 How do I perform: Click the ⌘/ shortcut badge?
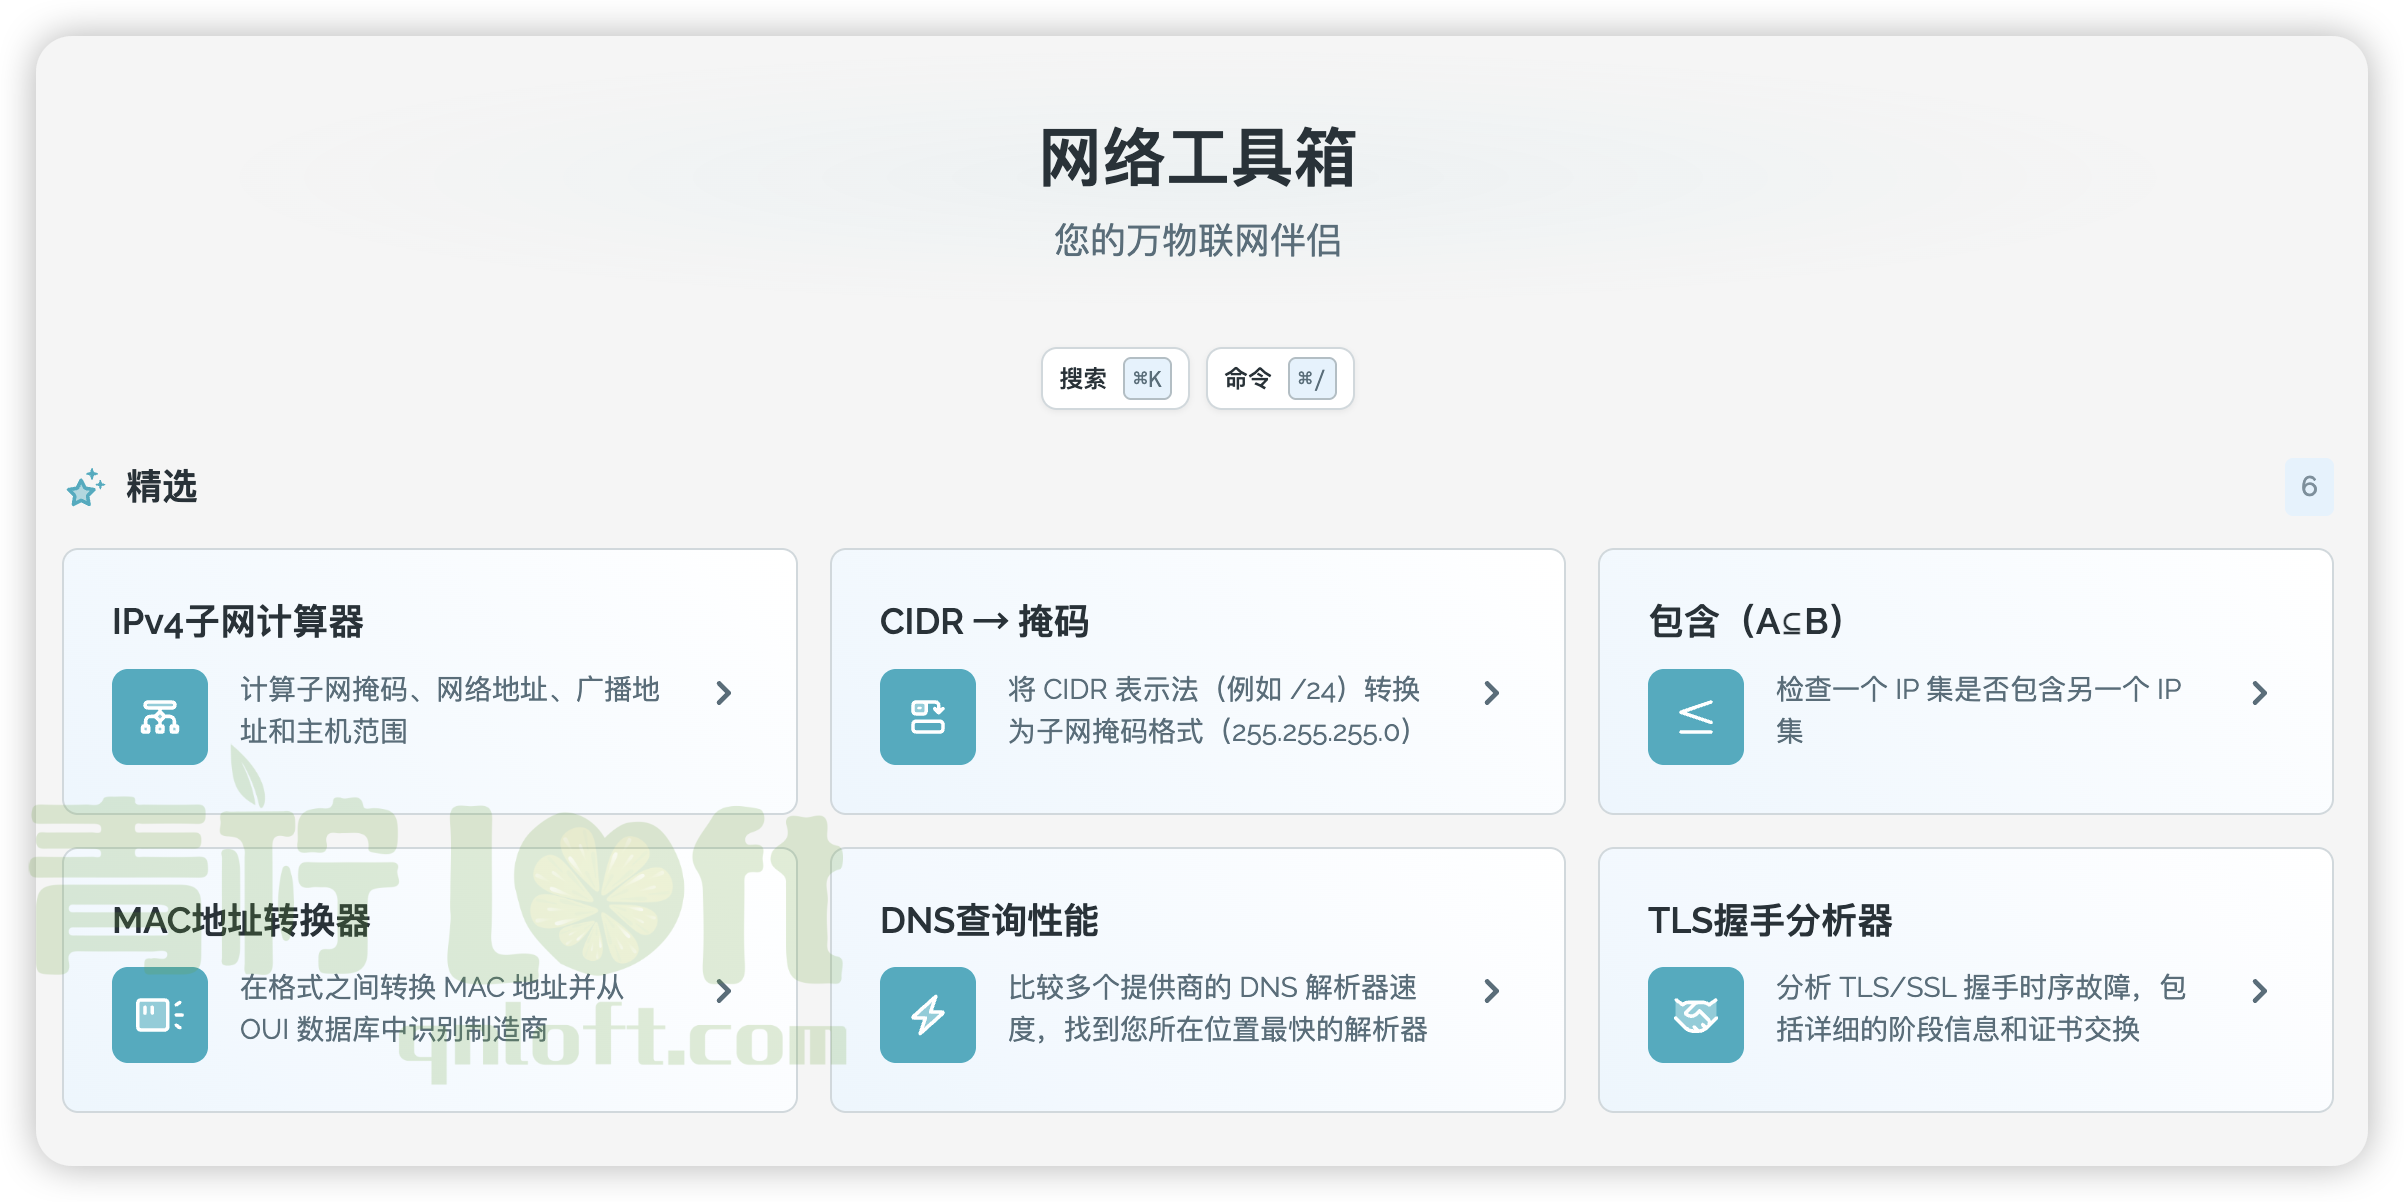point(1311,379)
